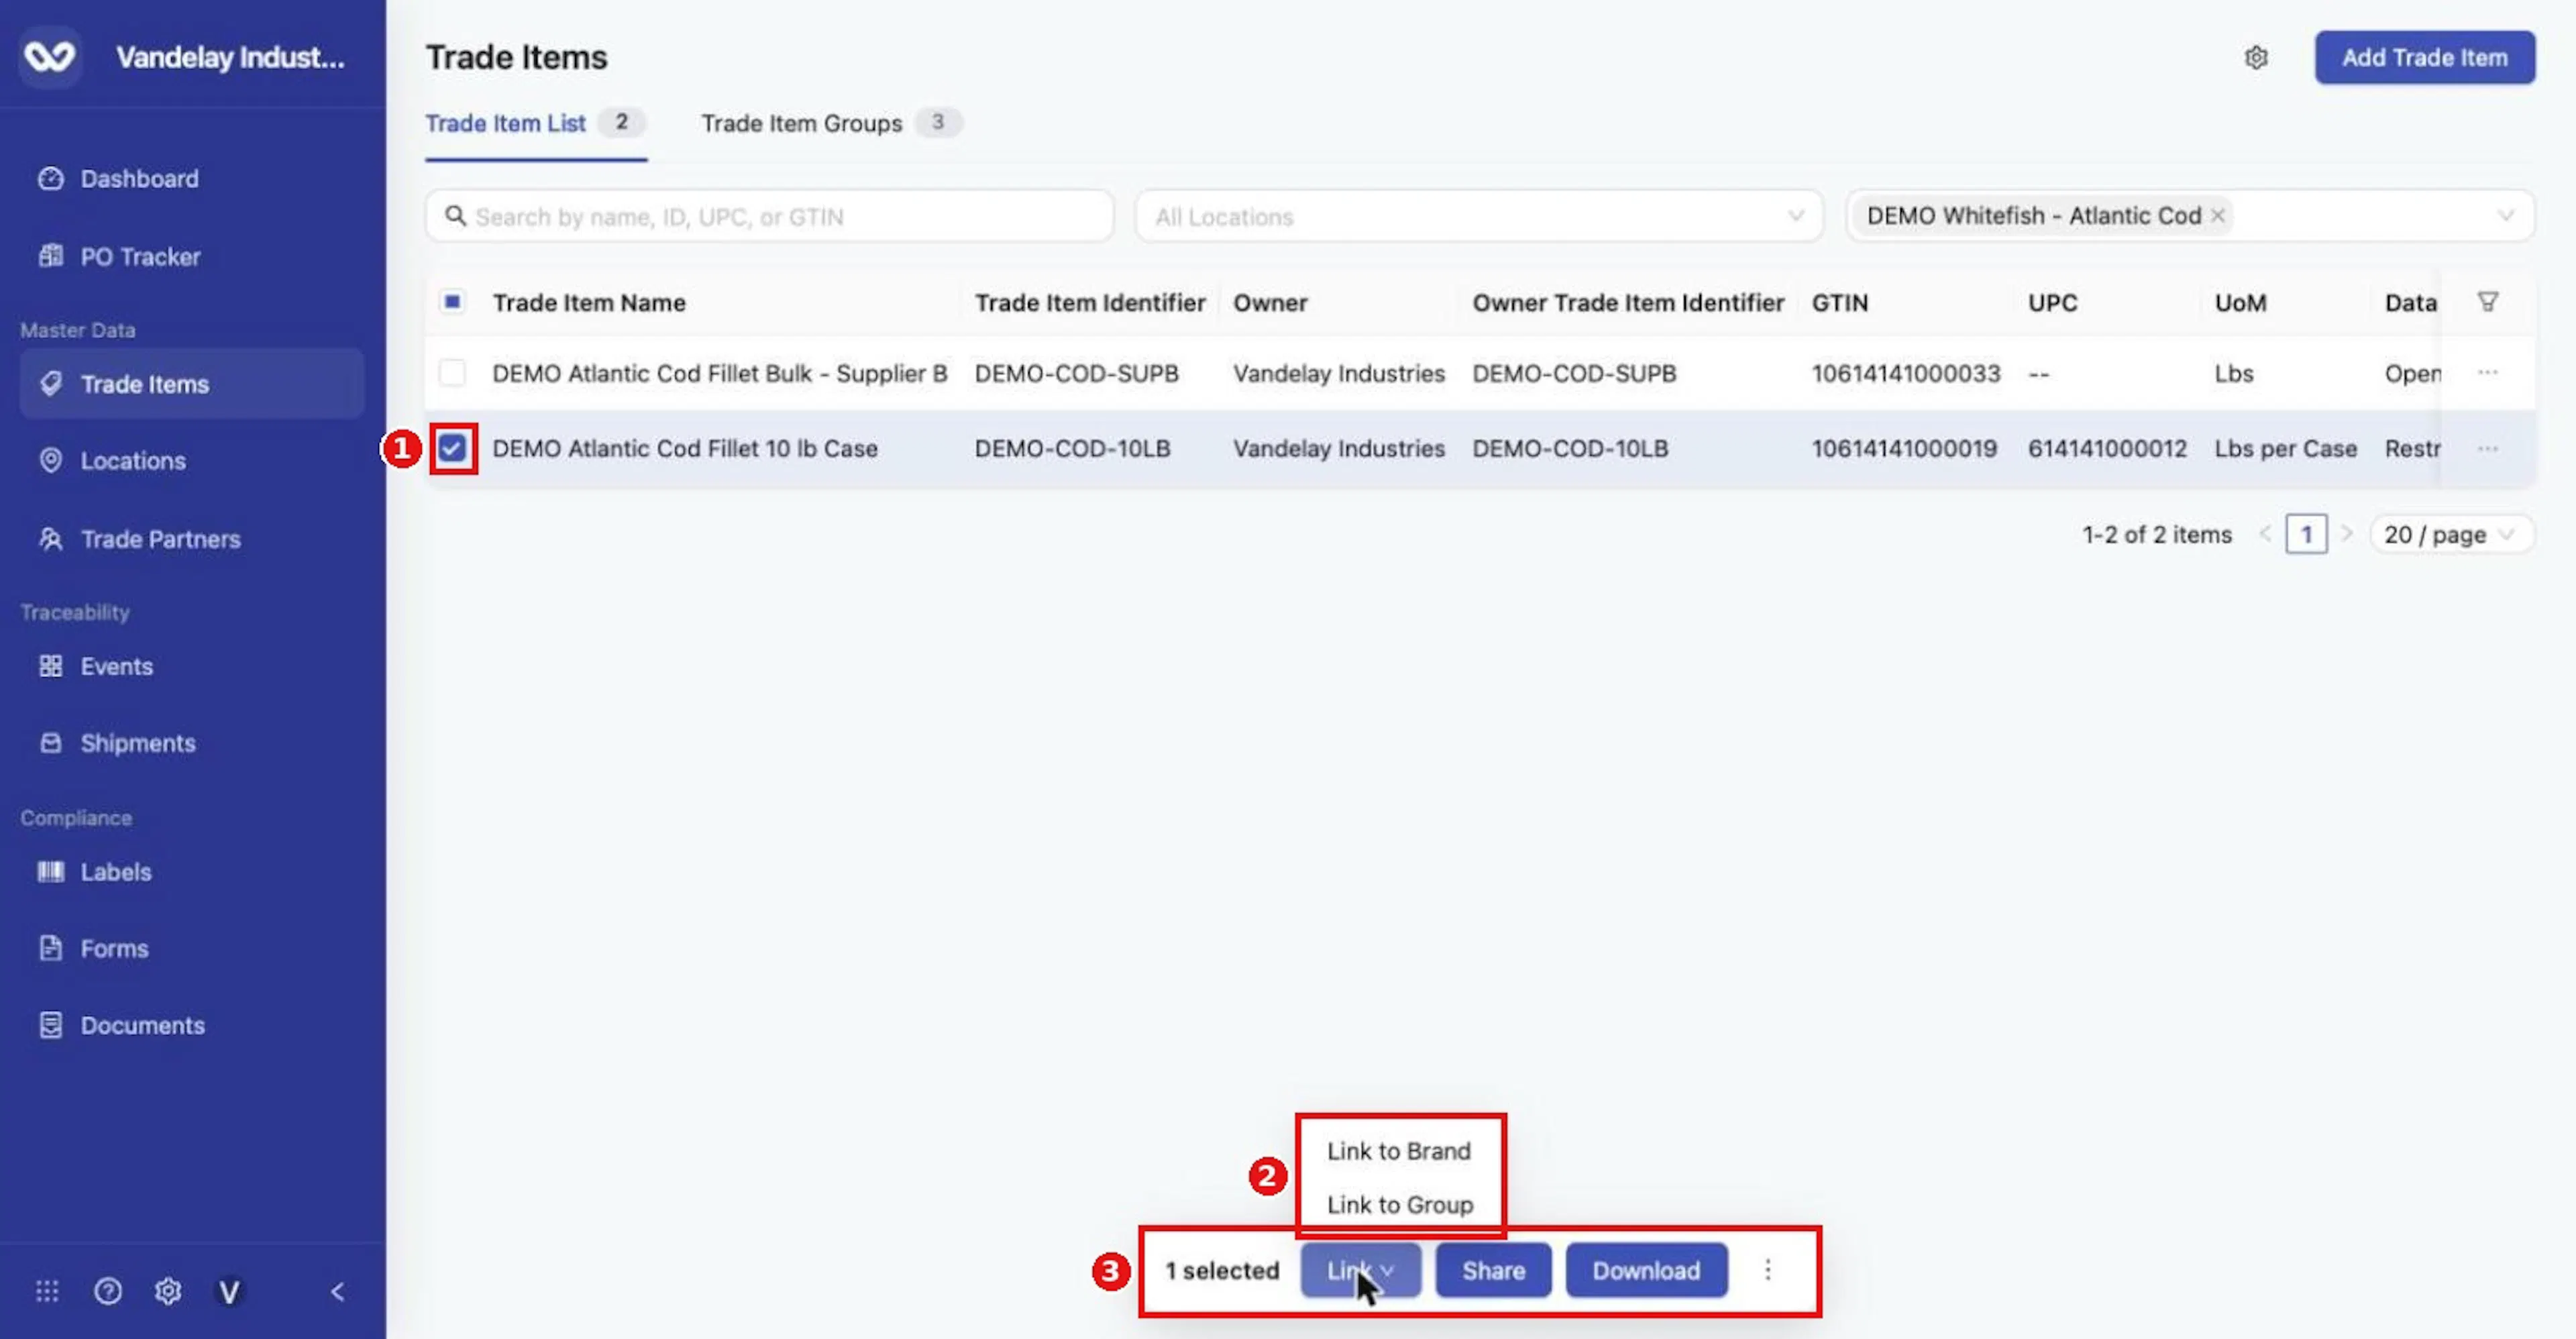Click page 1 in pagination
2576x1339 pixels.
pos(2306,534)
